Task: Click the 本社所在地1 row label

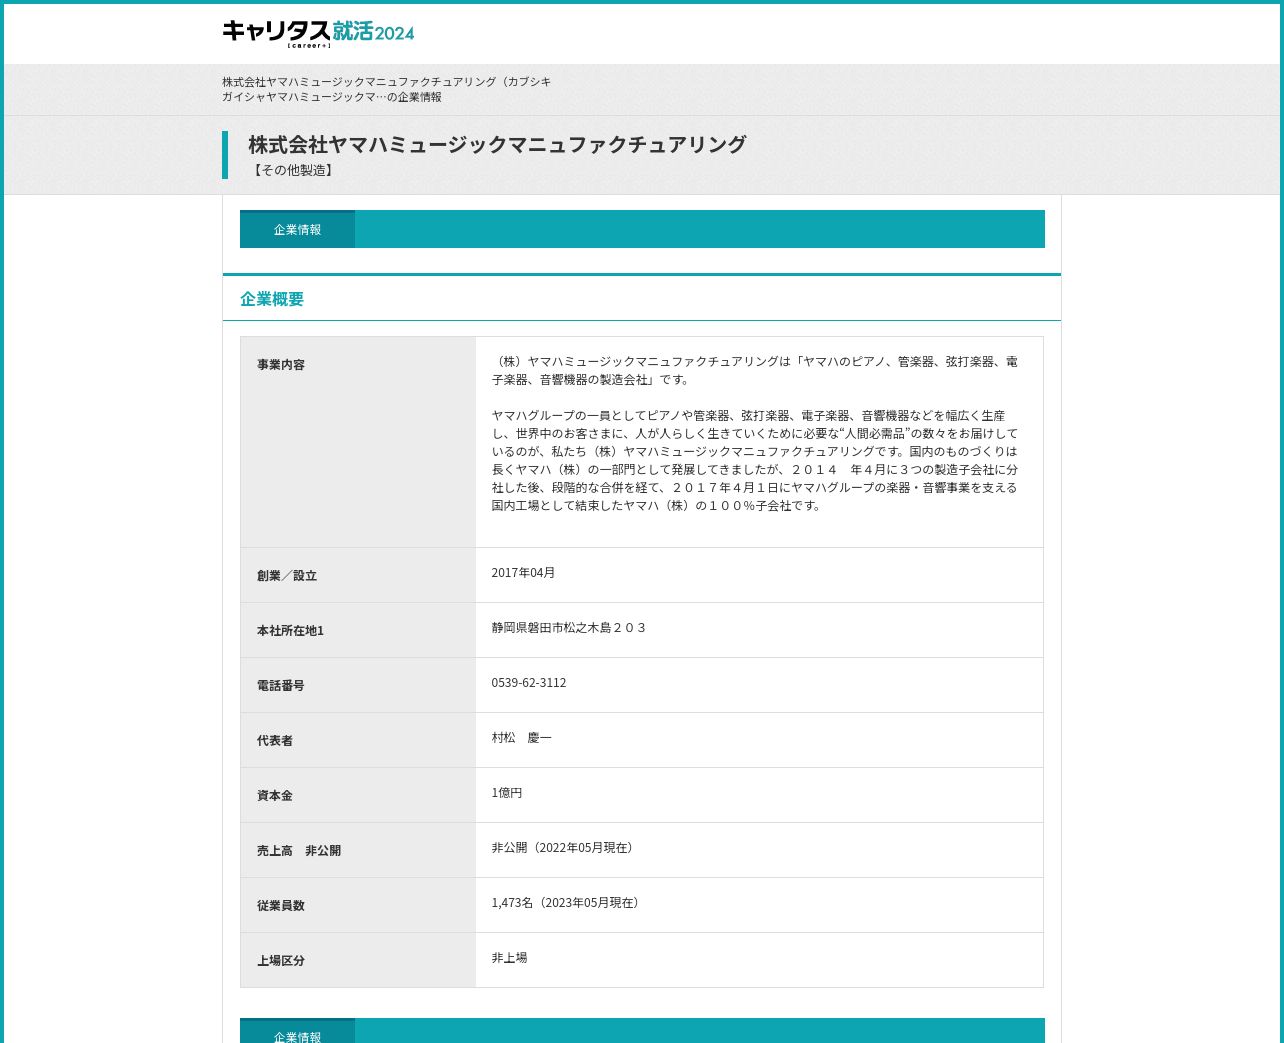Action: [290, 631]
